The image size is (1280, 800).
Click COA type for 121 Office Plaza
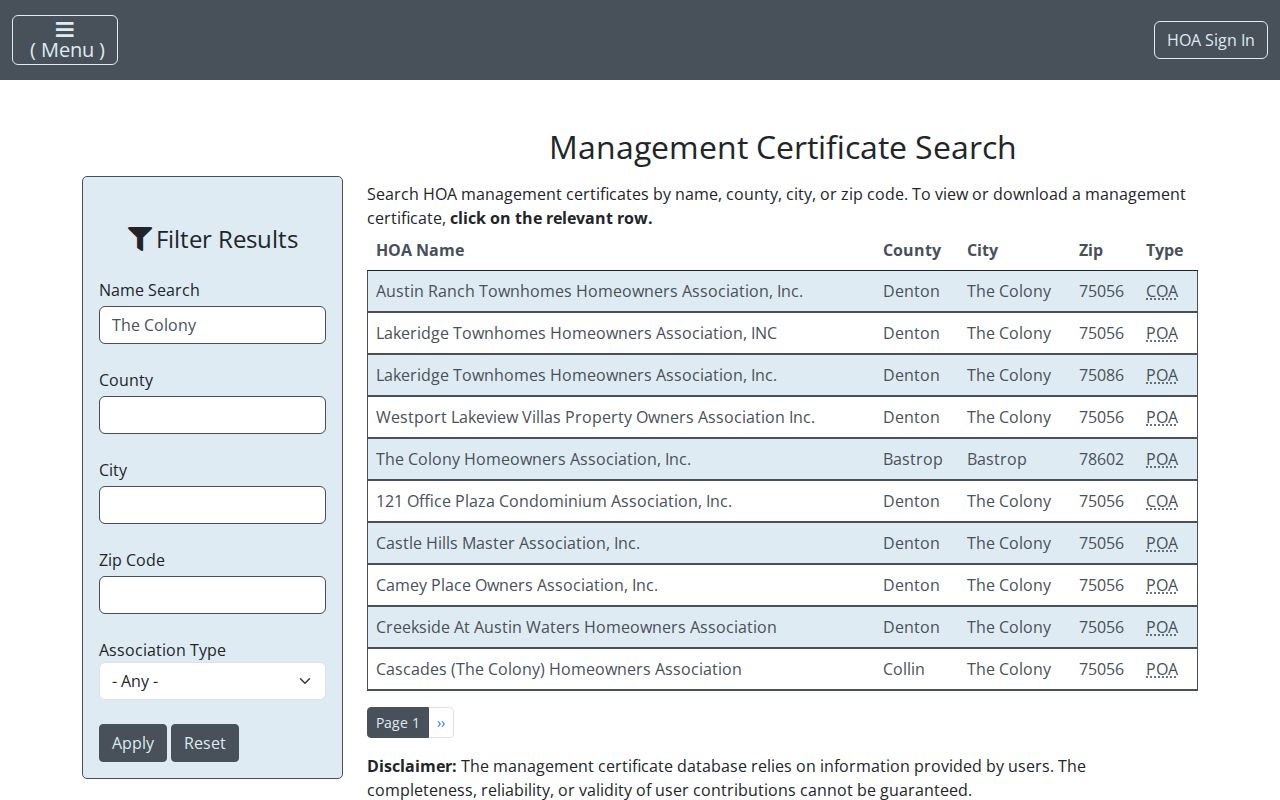1162,501
